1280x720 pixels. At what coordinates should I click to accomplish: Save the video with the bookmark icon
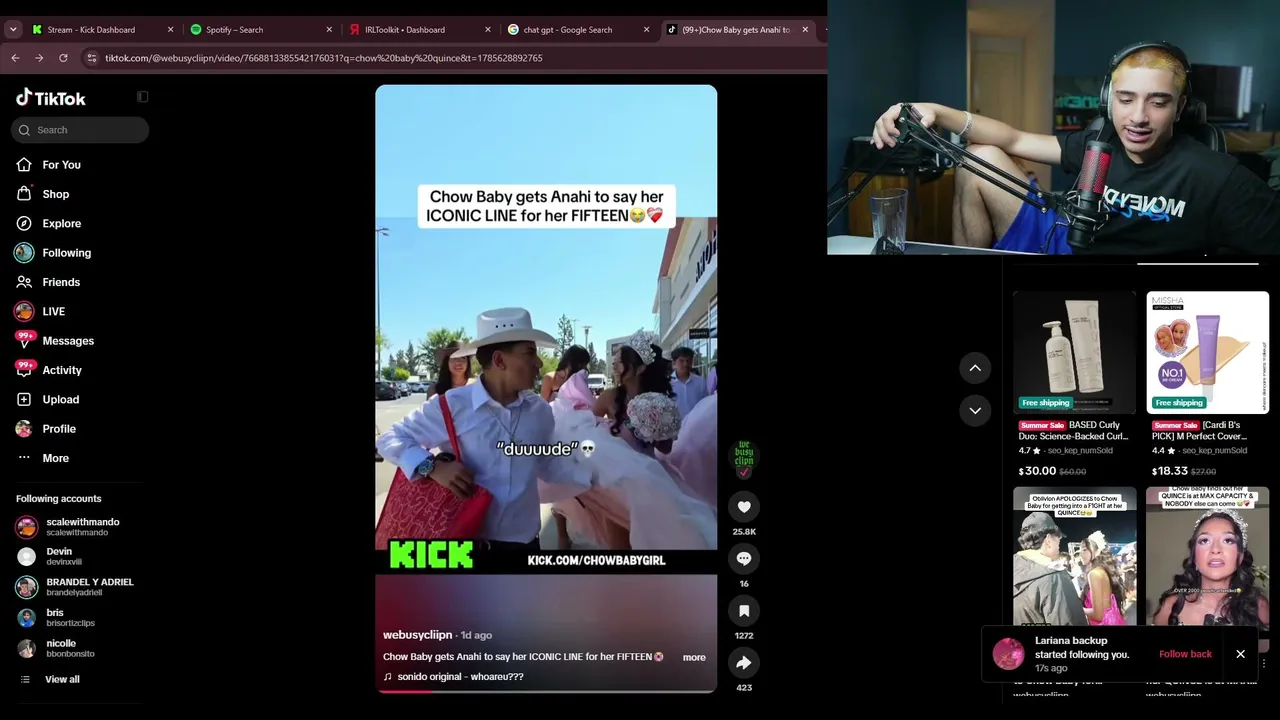[x=744, y=611]
